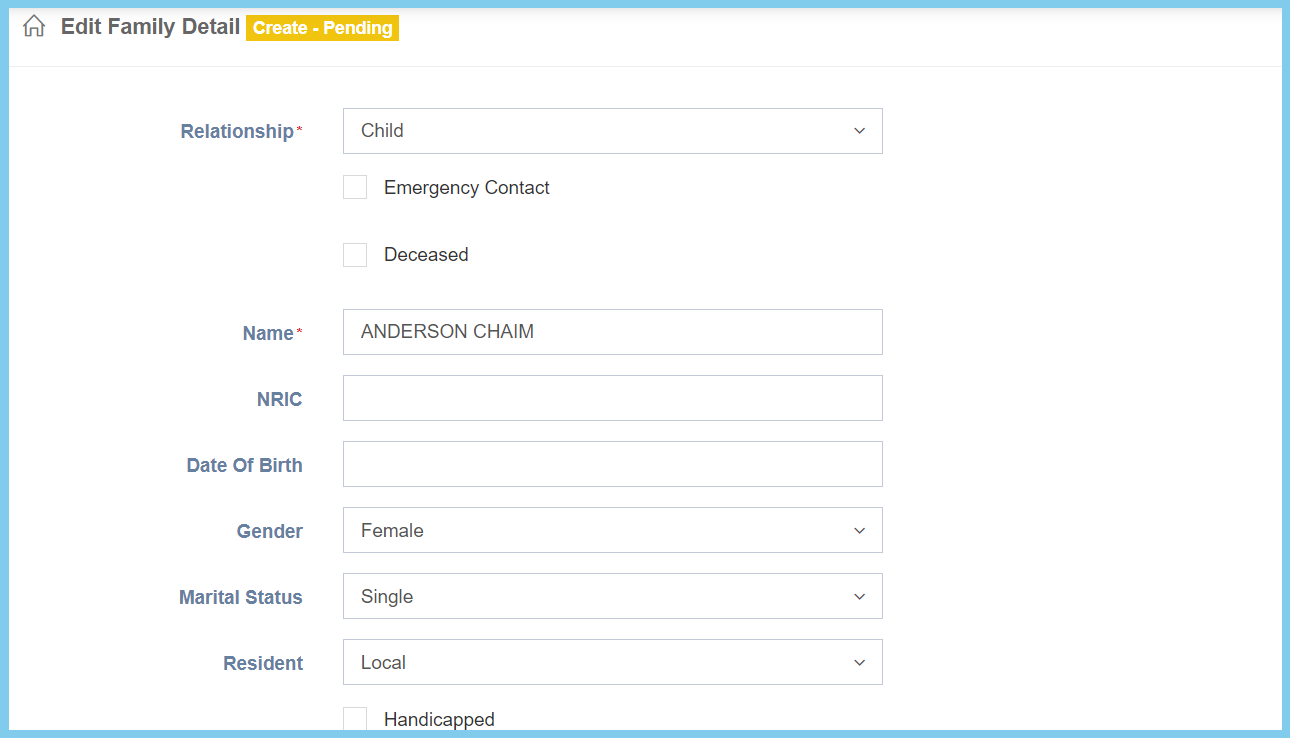The width and height of the screenshot is (1290, 738).
Task: Click the Gender field label
Action: point(269,531)
